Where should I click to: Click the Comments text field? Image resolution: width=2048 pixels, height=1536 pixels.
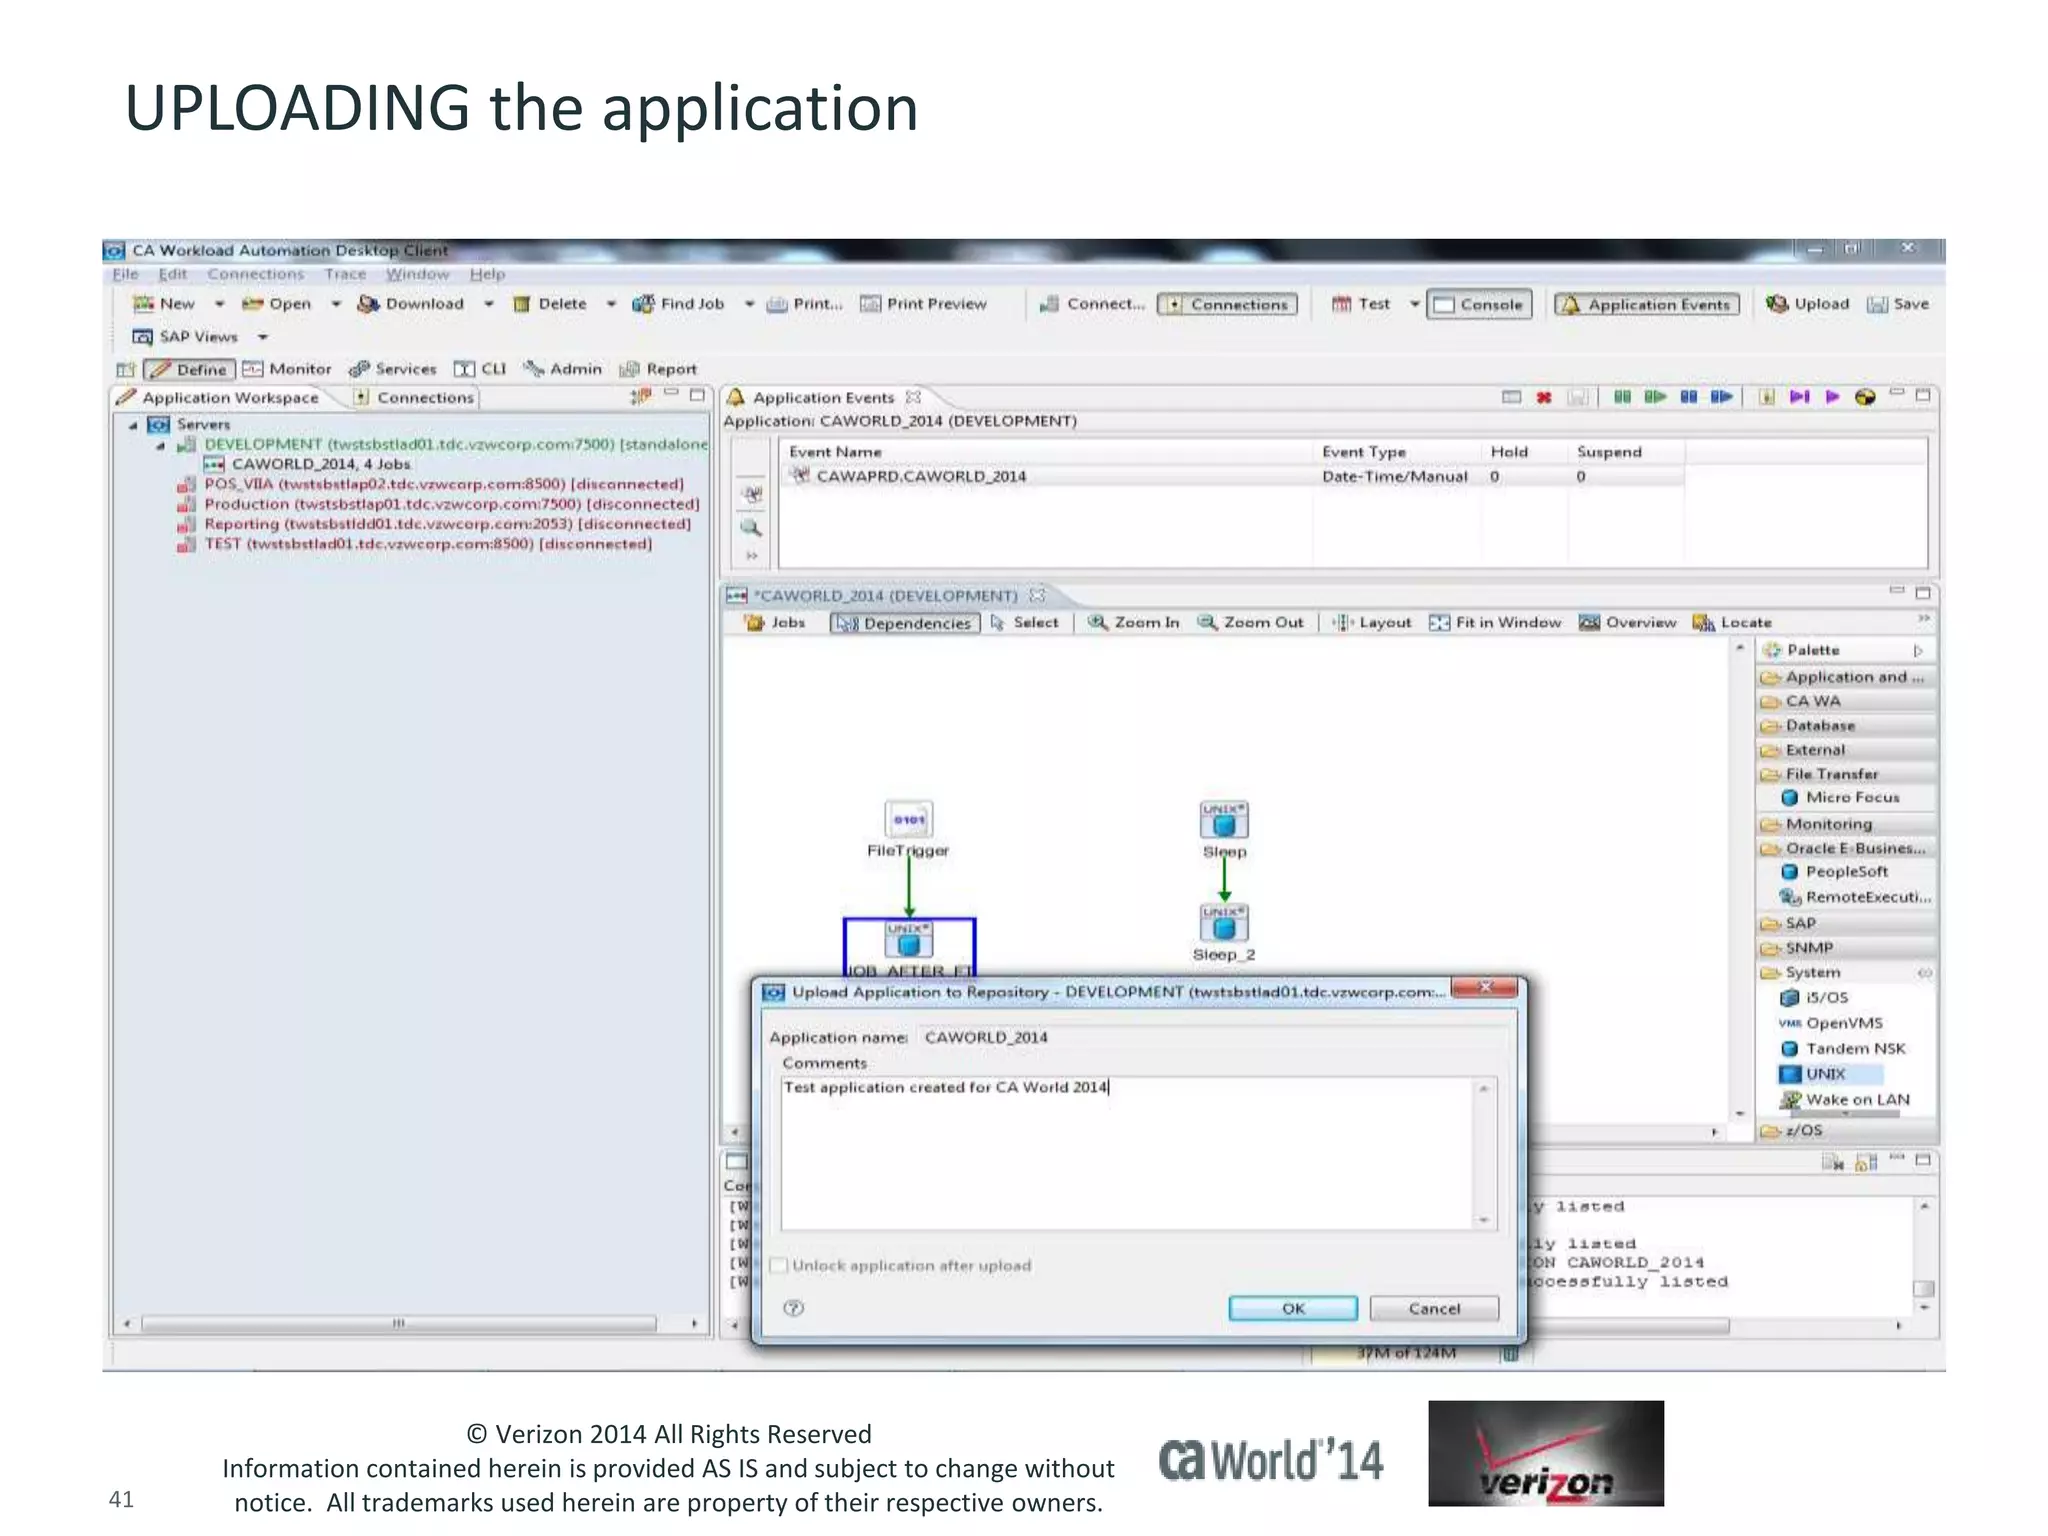1128,1153
